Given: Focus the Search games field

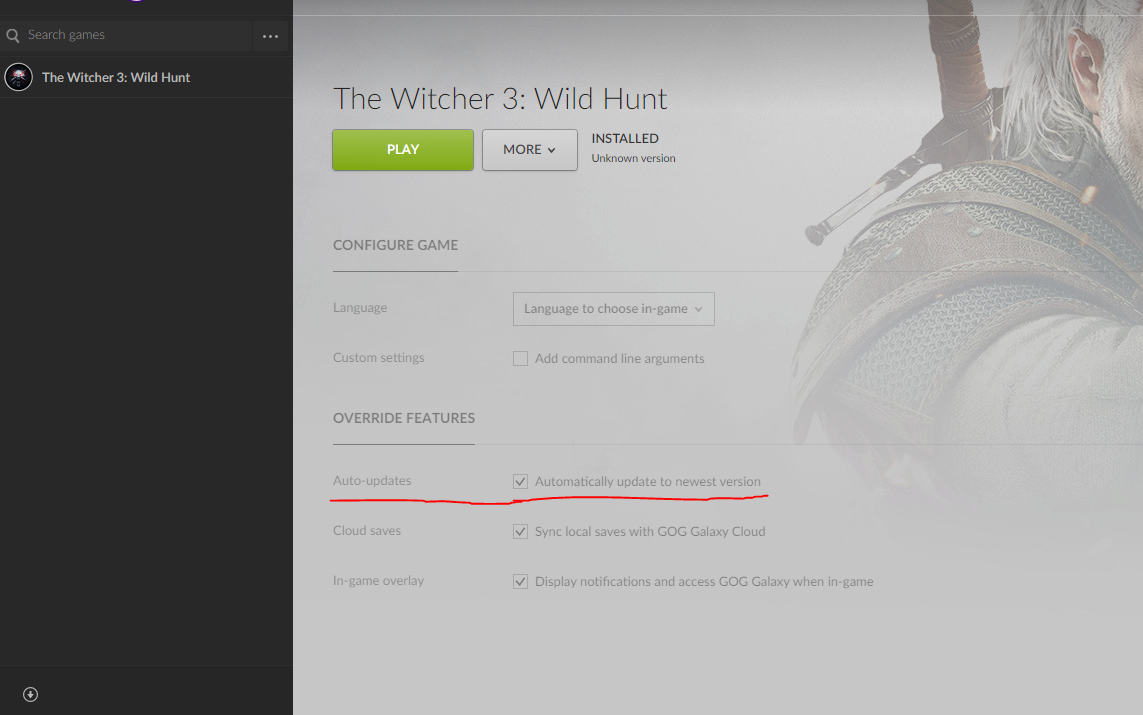Looking at the screenshot, I should click(x=137, y=35).
